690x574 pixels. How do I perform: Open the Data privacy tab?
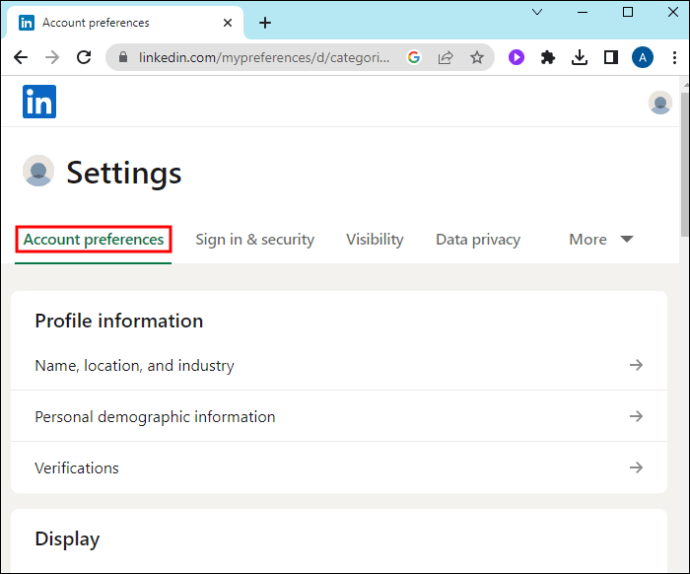(478, 239)
